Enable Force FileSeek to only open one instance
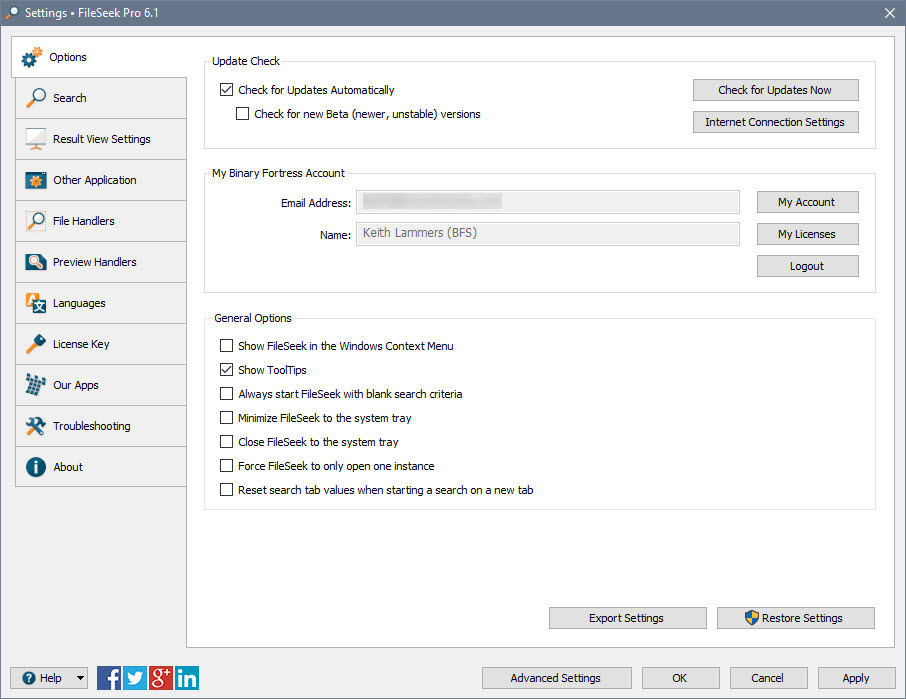Screen dimensions: 906x699 click(226, 466)
